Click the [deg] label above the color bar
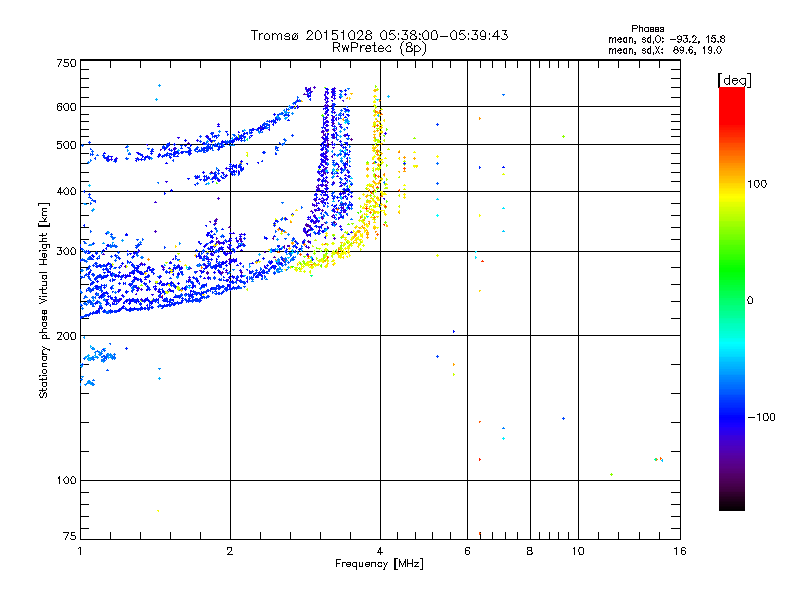Viewport: 800px width, 600px height. tap(735, 79)
